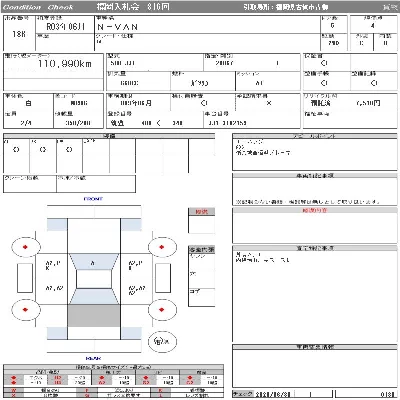Select the rear-left tire marker circle
This screenshot has width=400, height=400.
click(x=26, y=310)
